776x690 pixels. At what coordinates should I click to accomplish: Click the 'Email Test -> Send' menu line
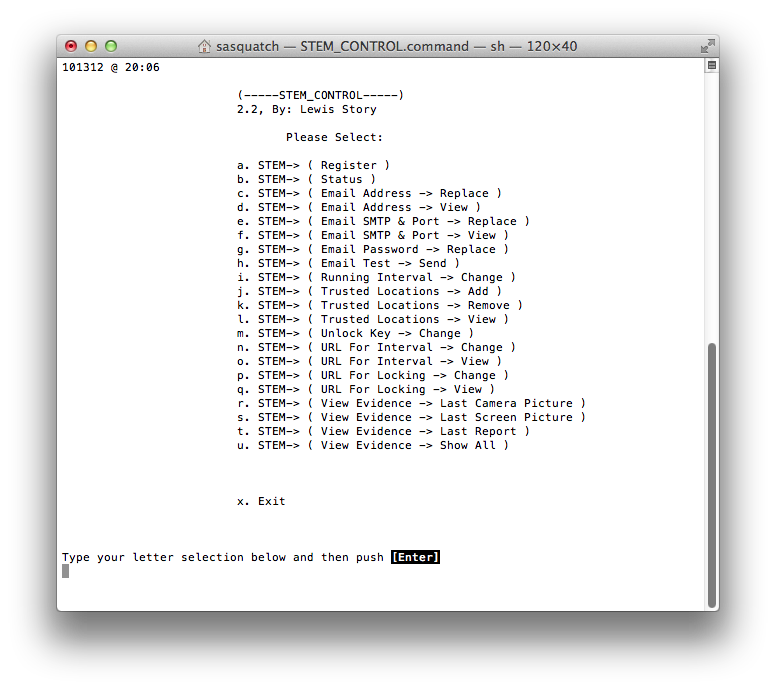coord(348,263)
